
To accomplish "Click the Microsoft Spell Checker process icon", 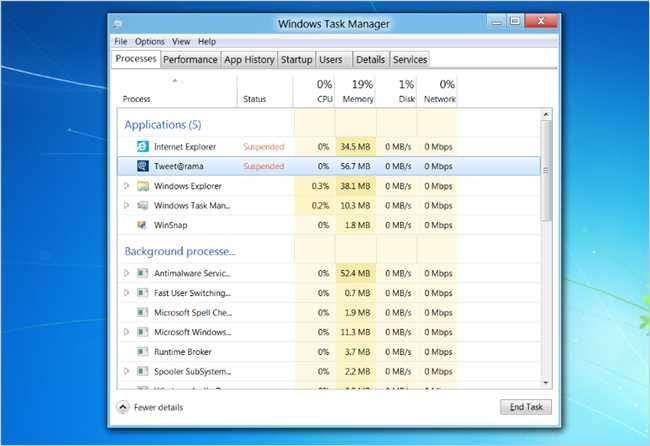I will pos(142,313).
